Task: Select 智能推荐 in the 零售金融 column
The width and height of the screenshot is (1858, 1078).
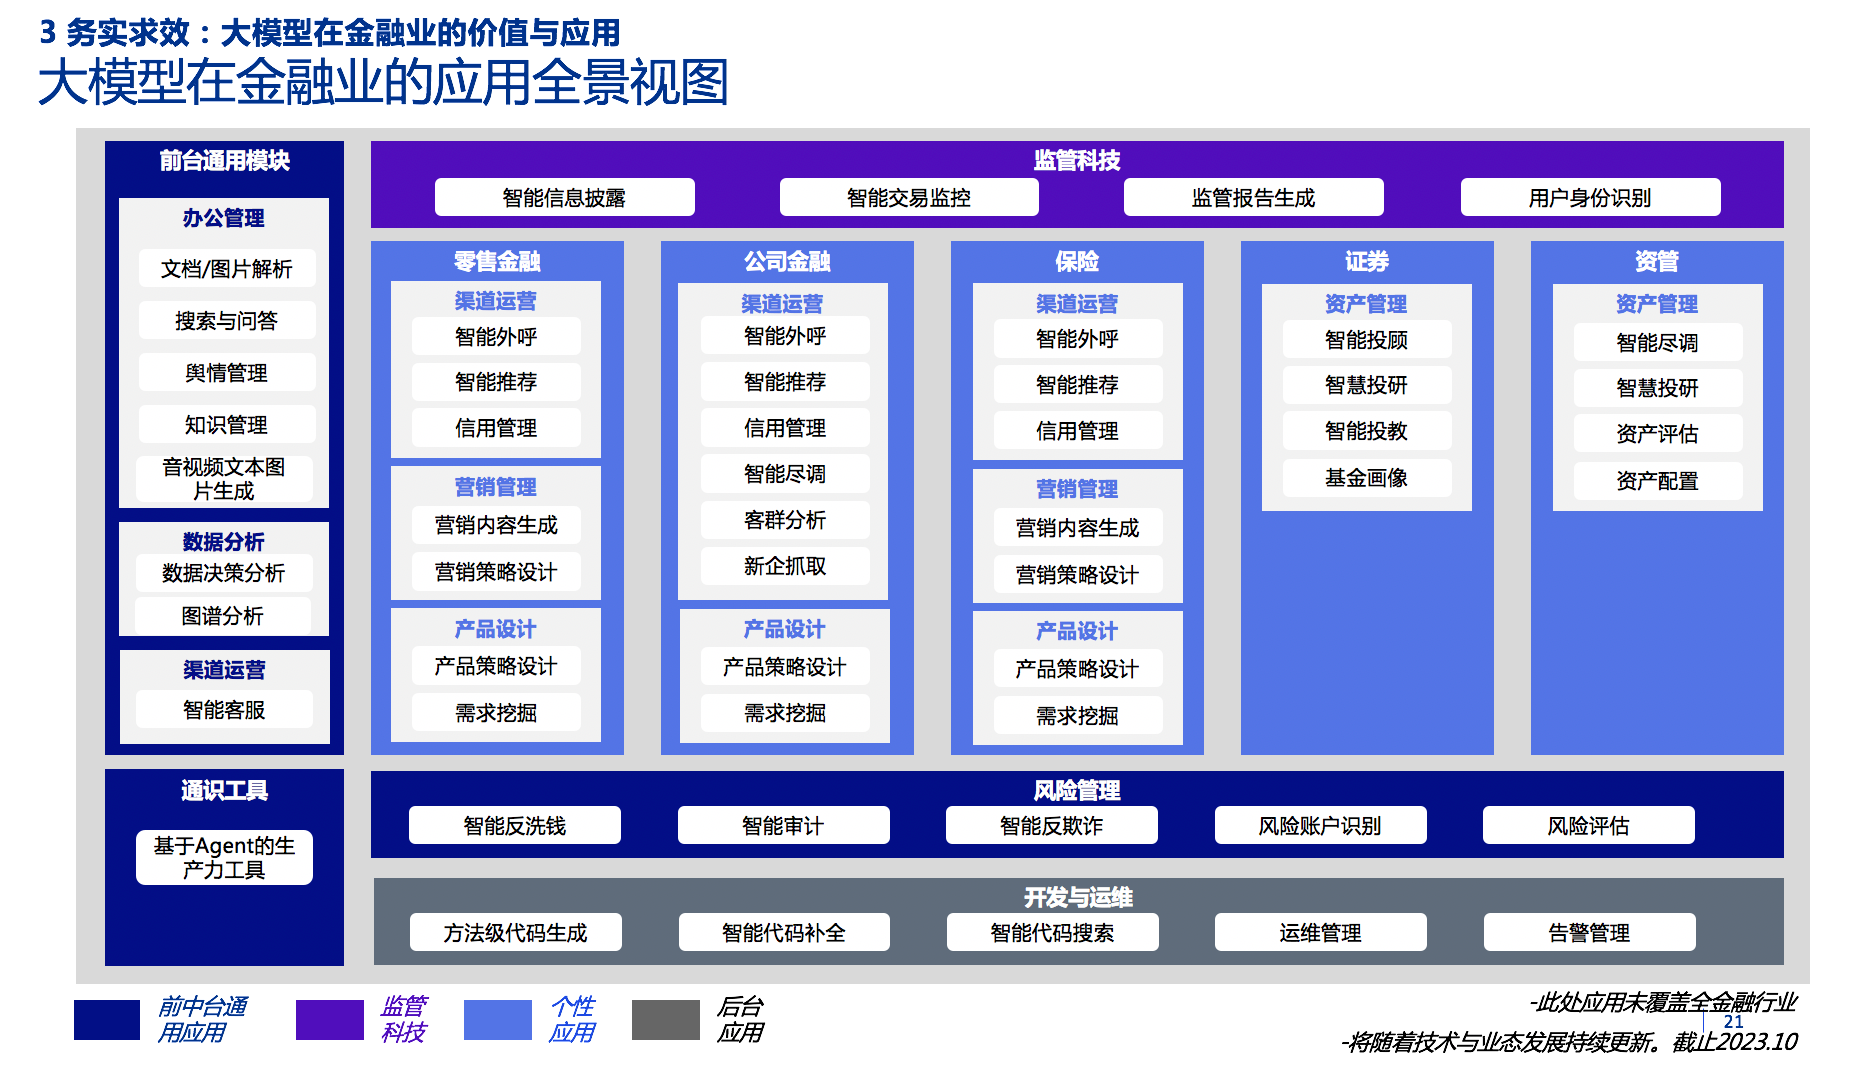Action: (496, 381)
